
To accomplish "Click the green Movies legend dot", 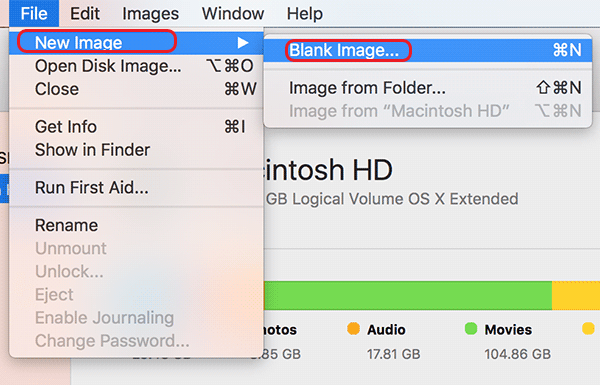I will pyautogui.click(x=471, y=329).
